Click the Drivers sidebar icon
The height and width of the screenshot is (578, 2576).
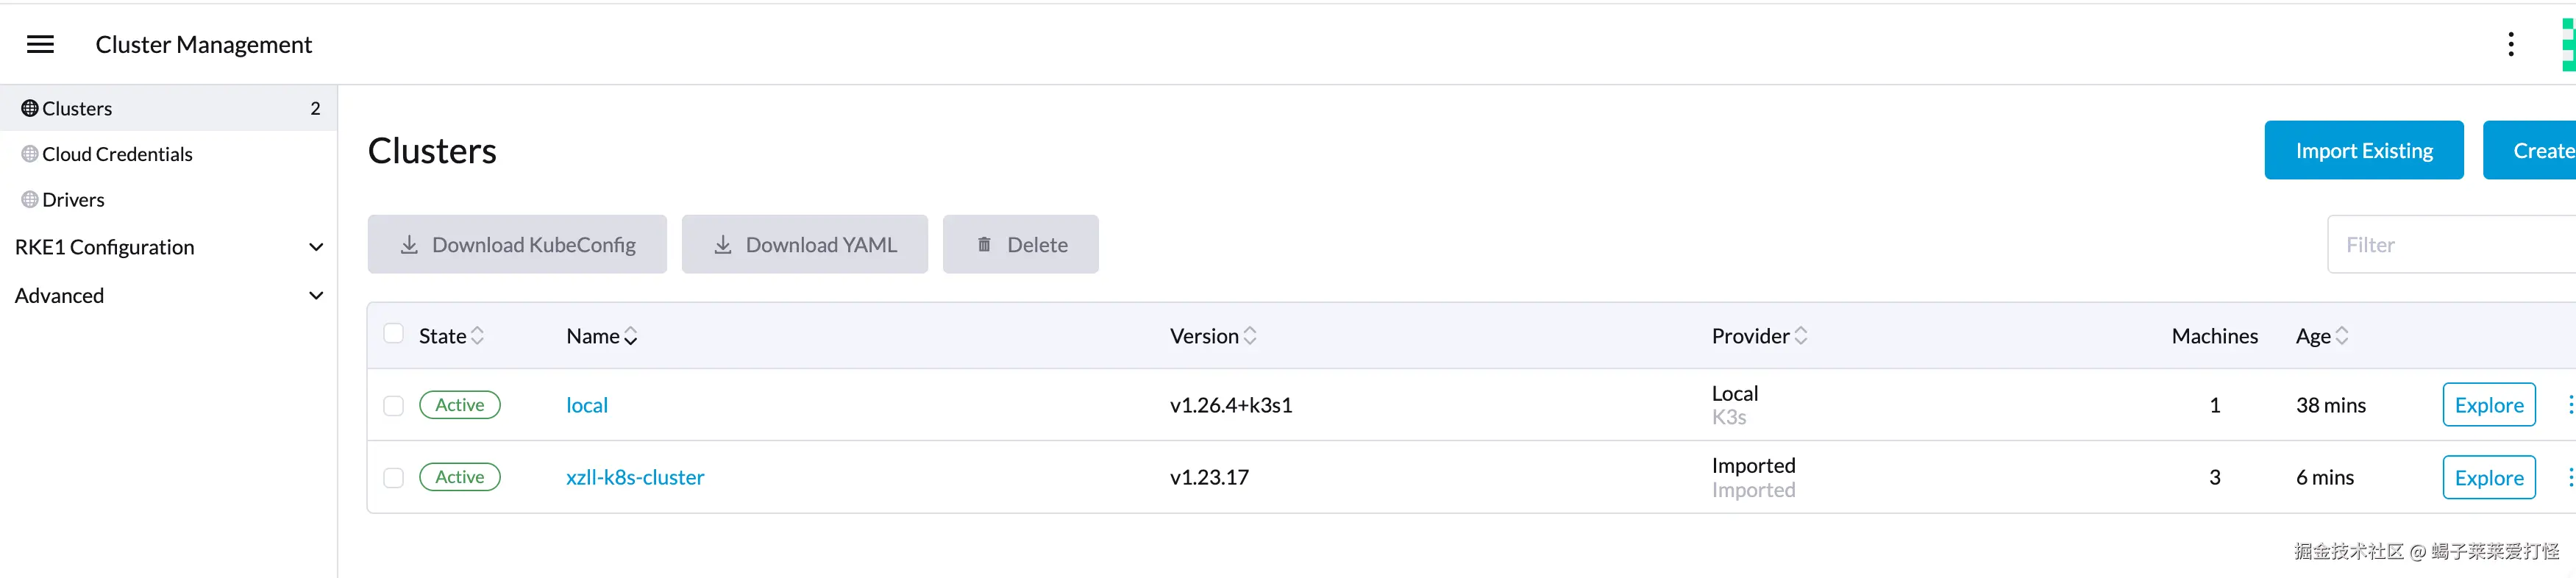tap(30, 200)
